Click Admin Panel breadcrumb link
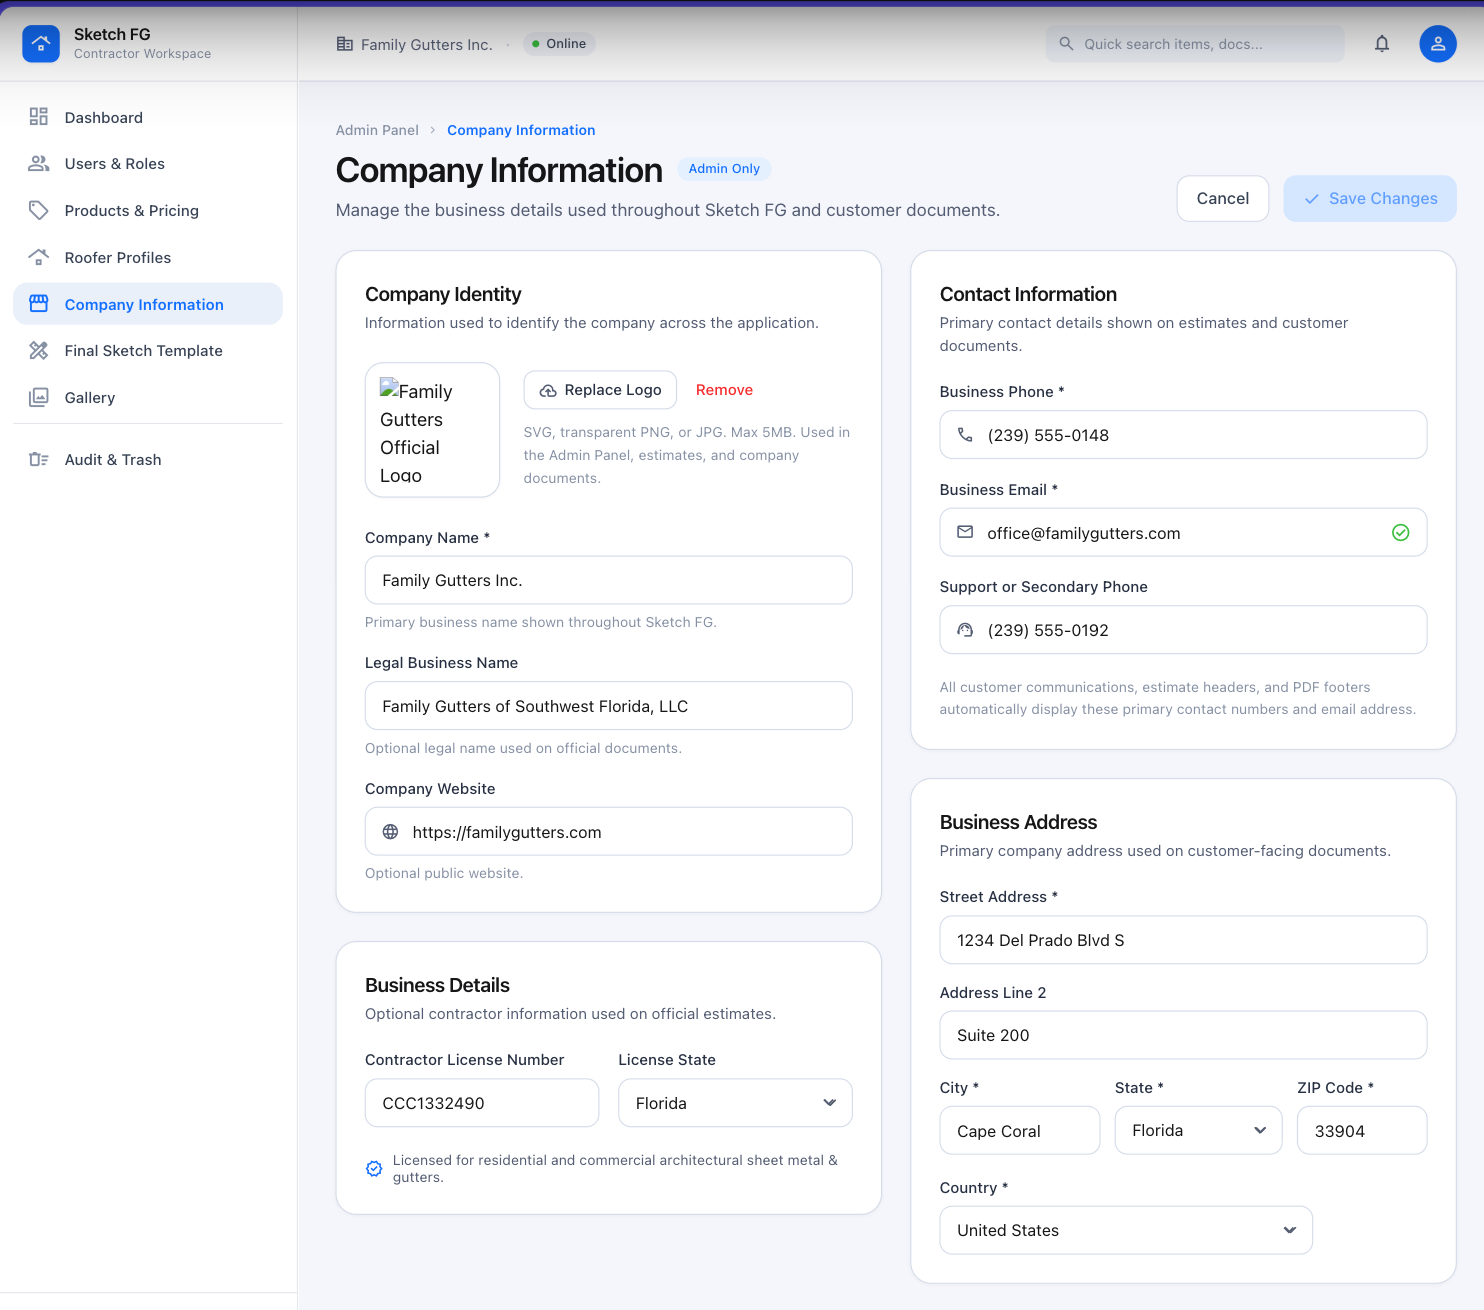The image size is (1484, 1310). coord(377,130)
